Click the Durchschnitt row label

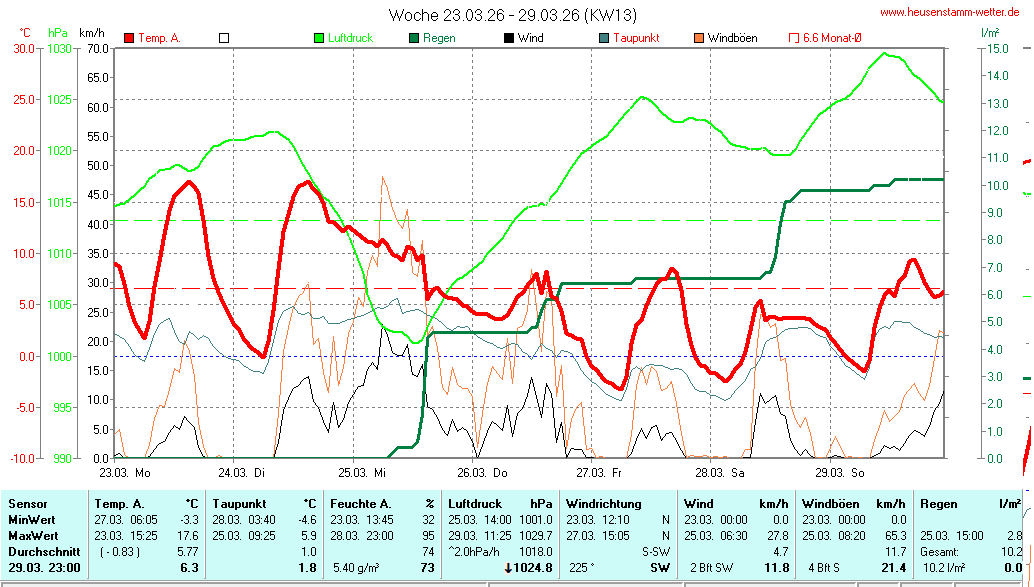click(41, 551)
